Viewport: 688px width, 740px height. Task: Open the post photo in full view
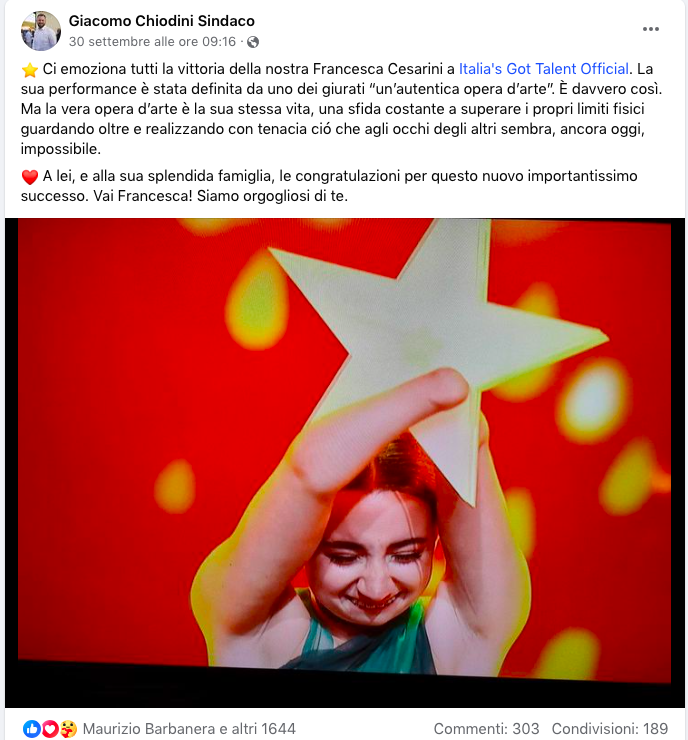click(344, 462)
